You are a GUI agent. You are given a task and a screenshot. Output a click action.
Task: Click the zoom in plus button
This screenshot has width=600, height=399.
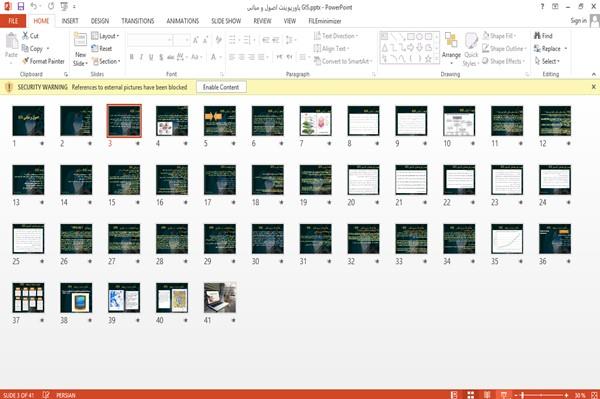(x=566, y=395)
